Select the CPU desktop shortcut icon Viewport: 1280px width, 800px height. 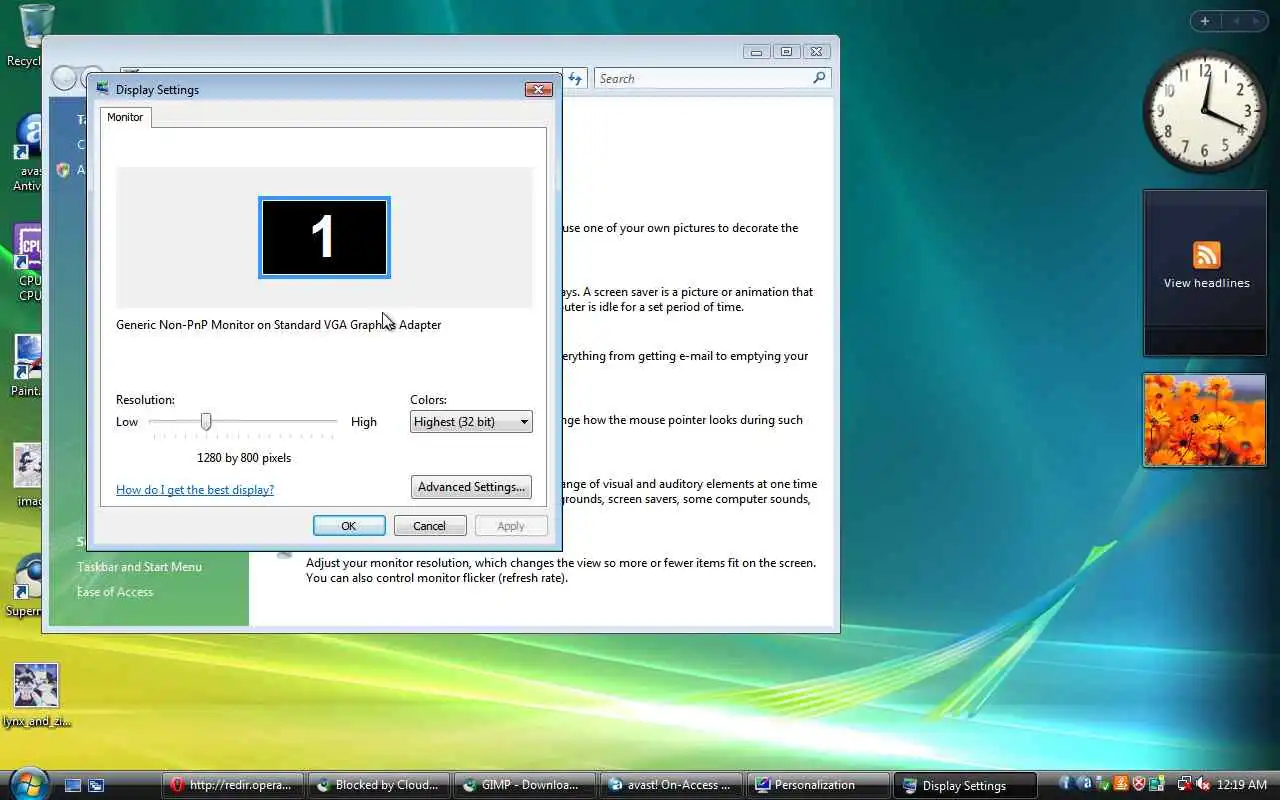pyautogui.click(x=28, y=262)
